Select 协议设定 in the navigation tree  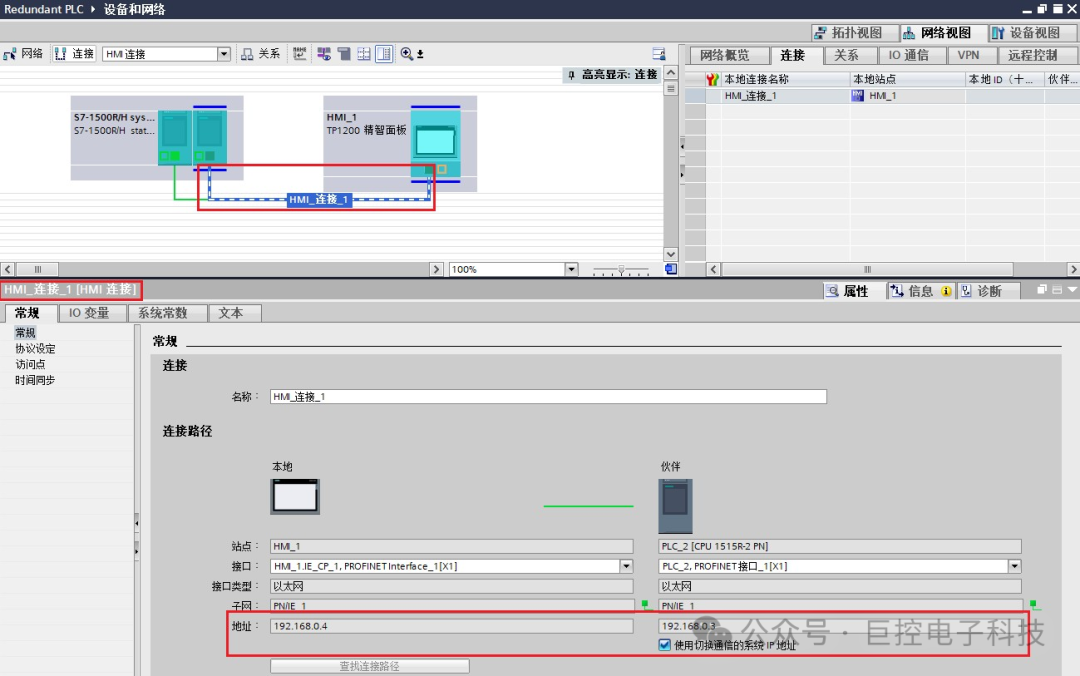[x=35, y=349]
